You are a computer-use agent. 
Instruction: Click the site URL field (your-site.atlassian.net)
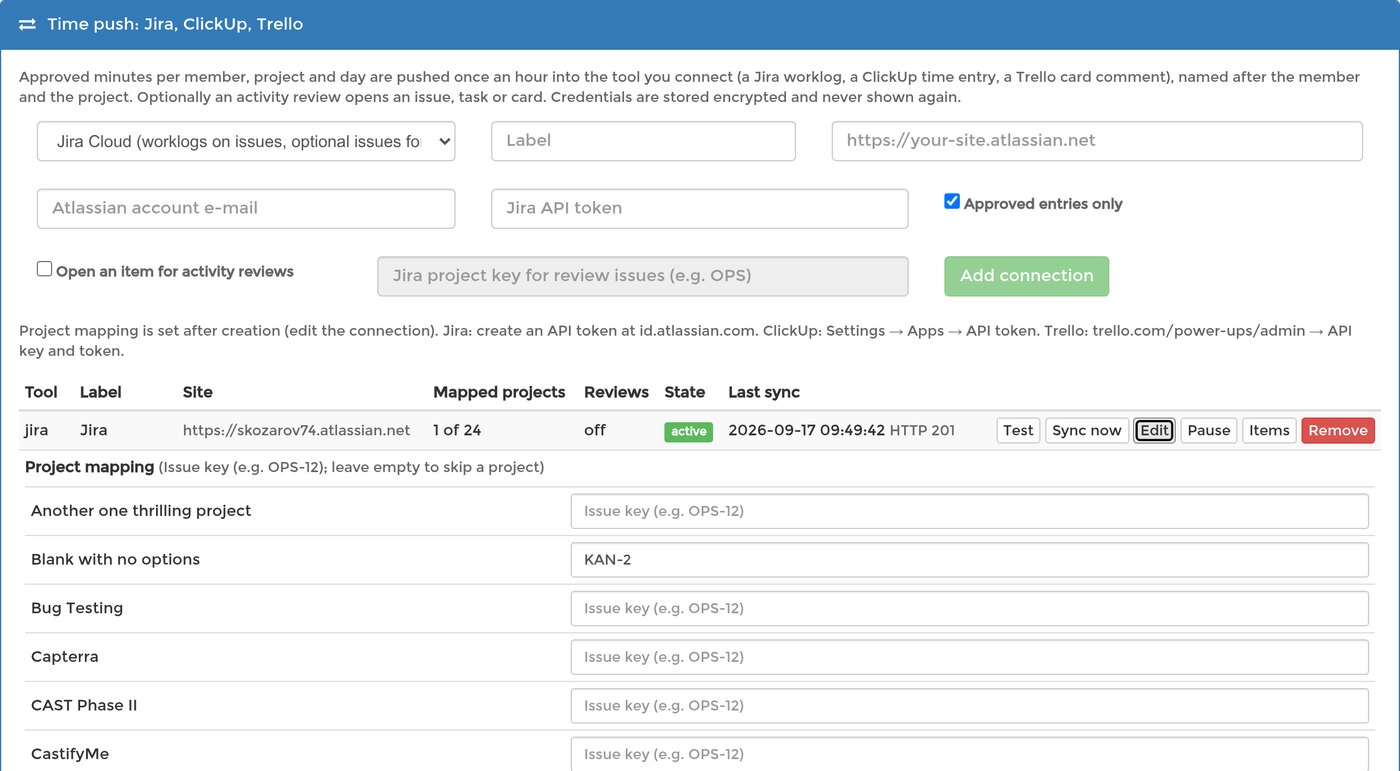click(x=1097, y=141)
